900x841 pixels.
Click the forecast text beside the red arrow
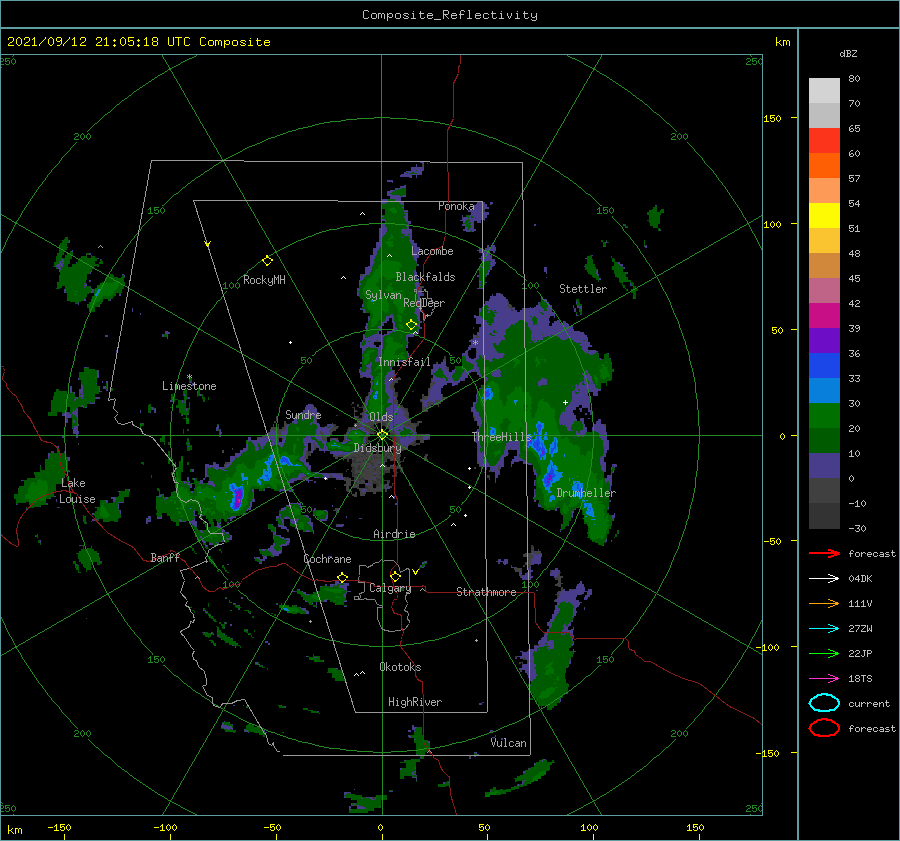872,553
